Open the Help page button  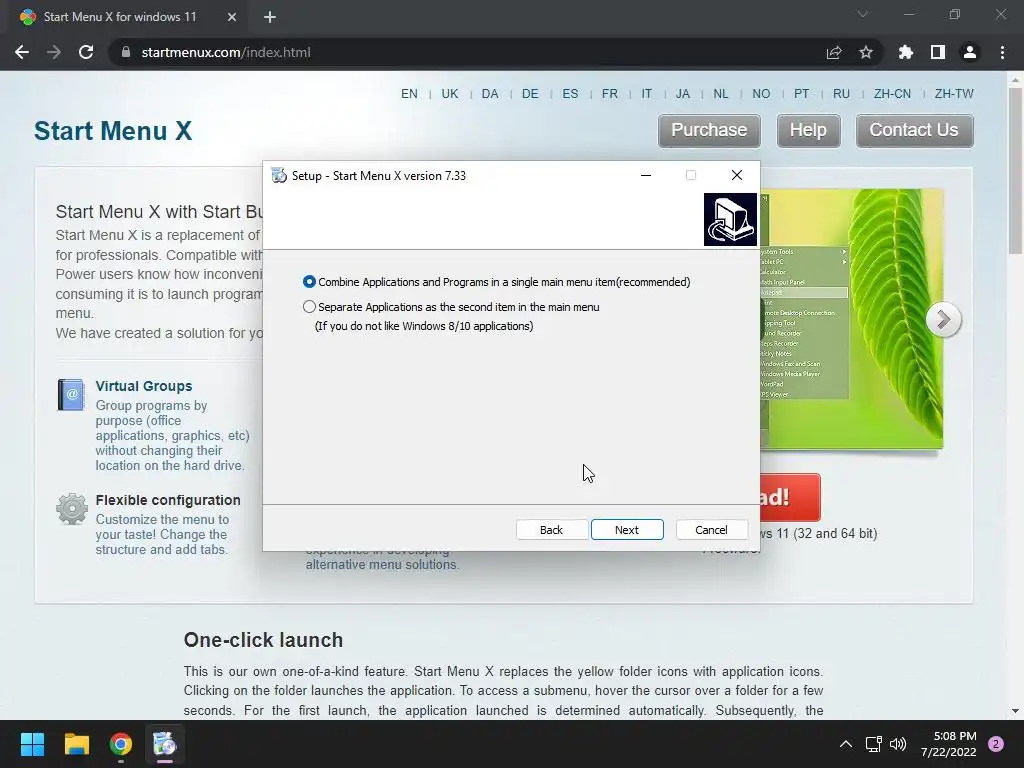(x=808, y=131)
